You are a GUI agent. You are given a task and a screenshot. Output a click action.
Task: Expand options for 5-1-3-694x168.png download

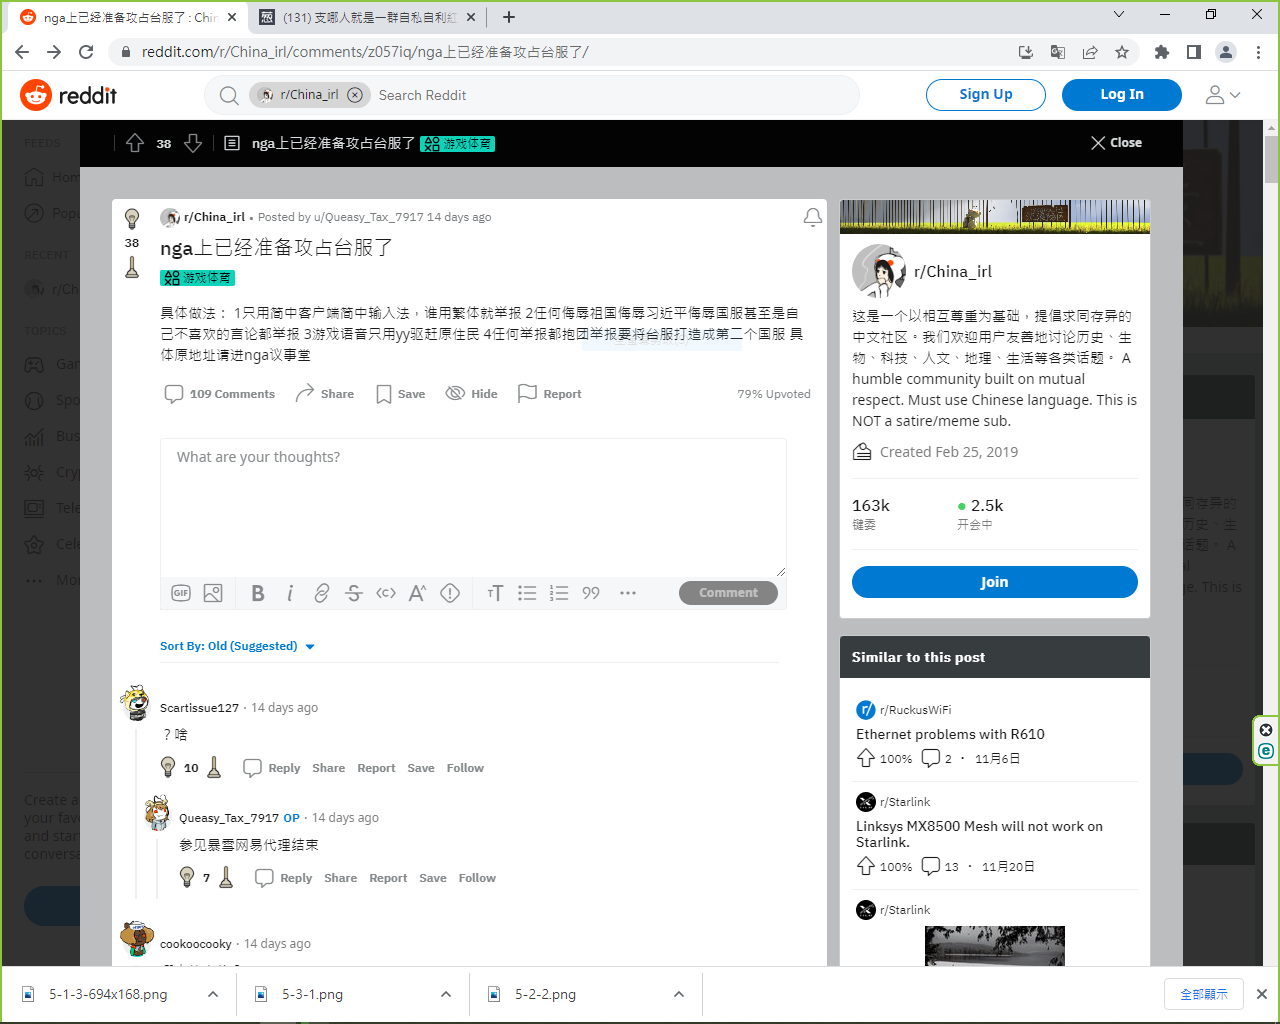click(x=213, y=994)
